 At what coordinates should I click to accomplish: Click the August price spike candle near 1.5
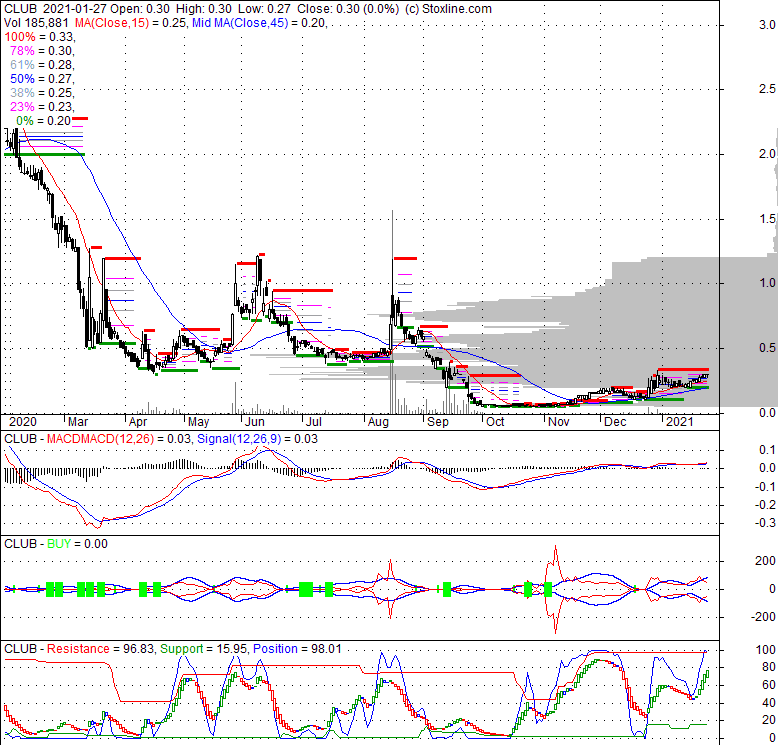coord(392,279)
